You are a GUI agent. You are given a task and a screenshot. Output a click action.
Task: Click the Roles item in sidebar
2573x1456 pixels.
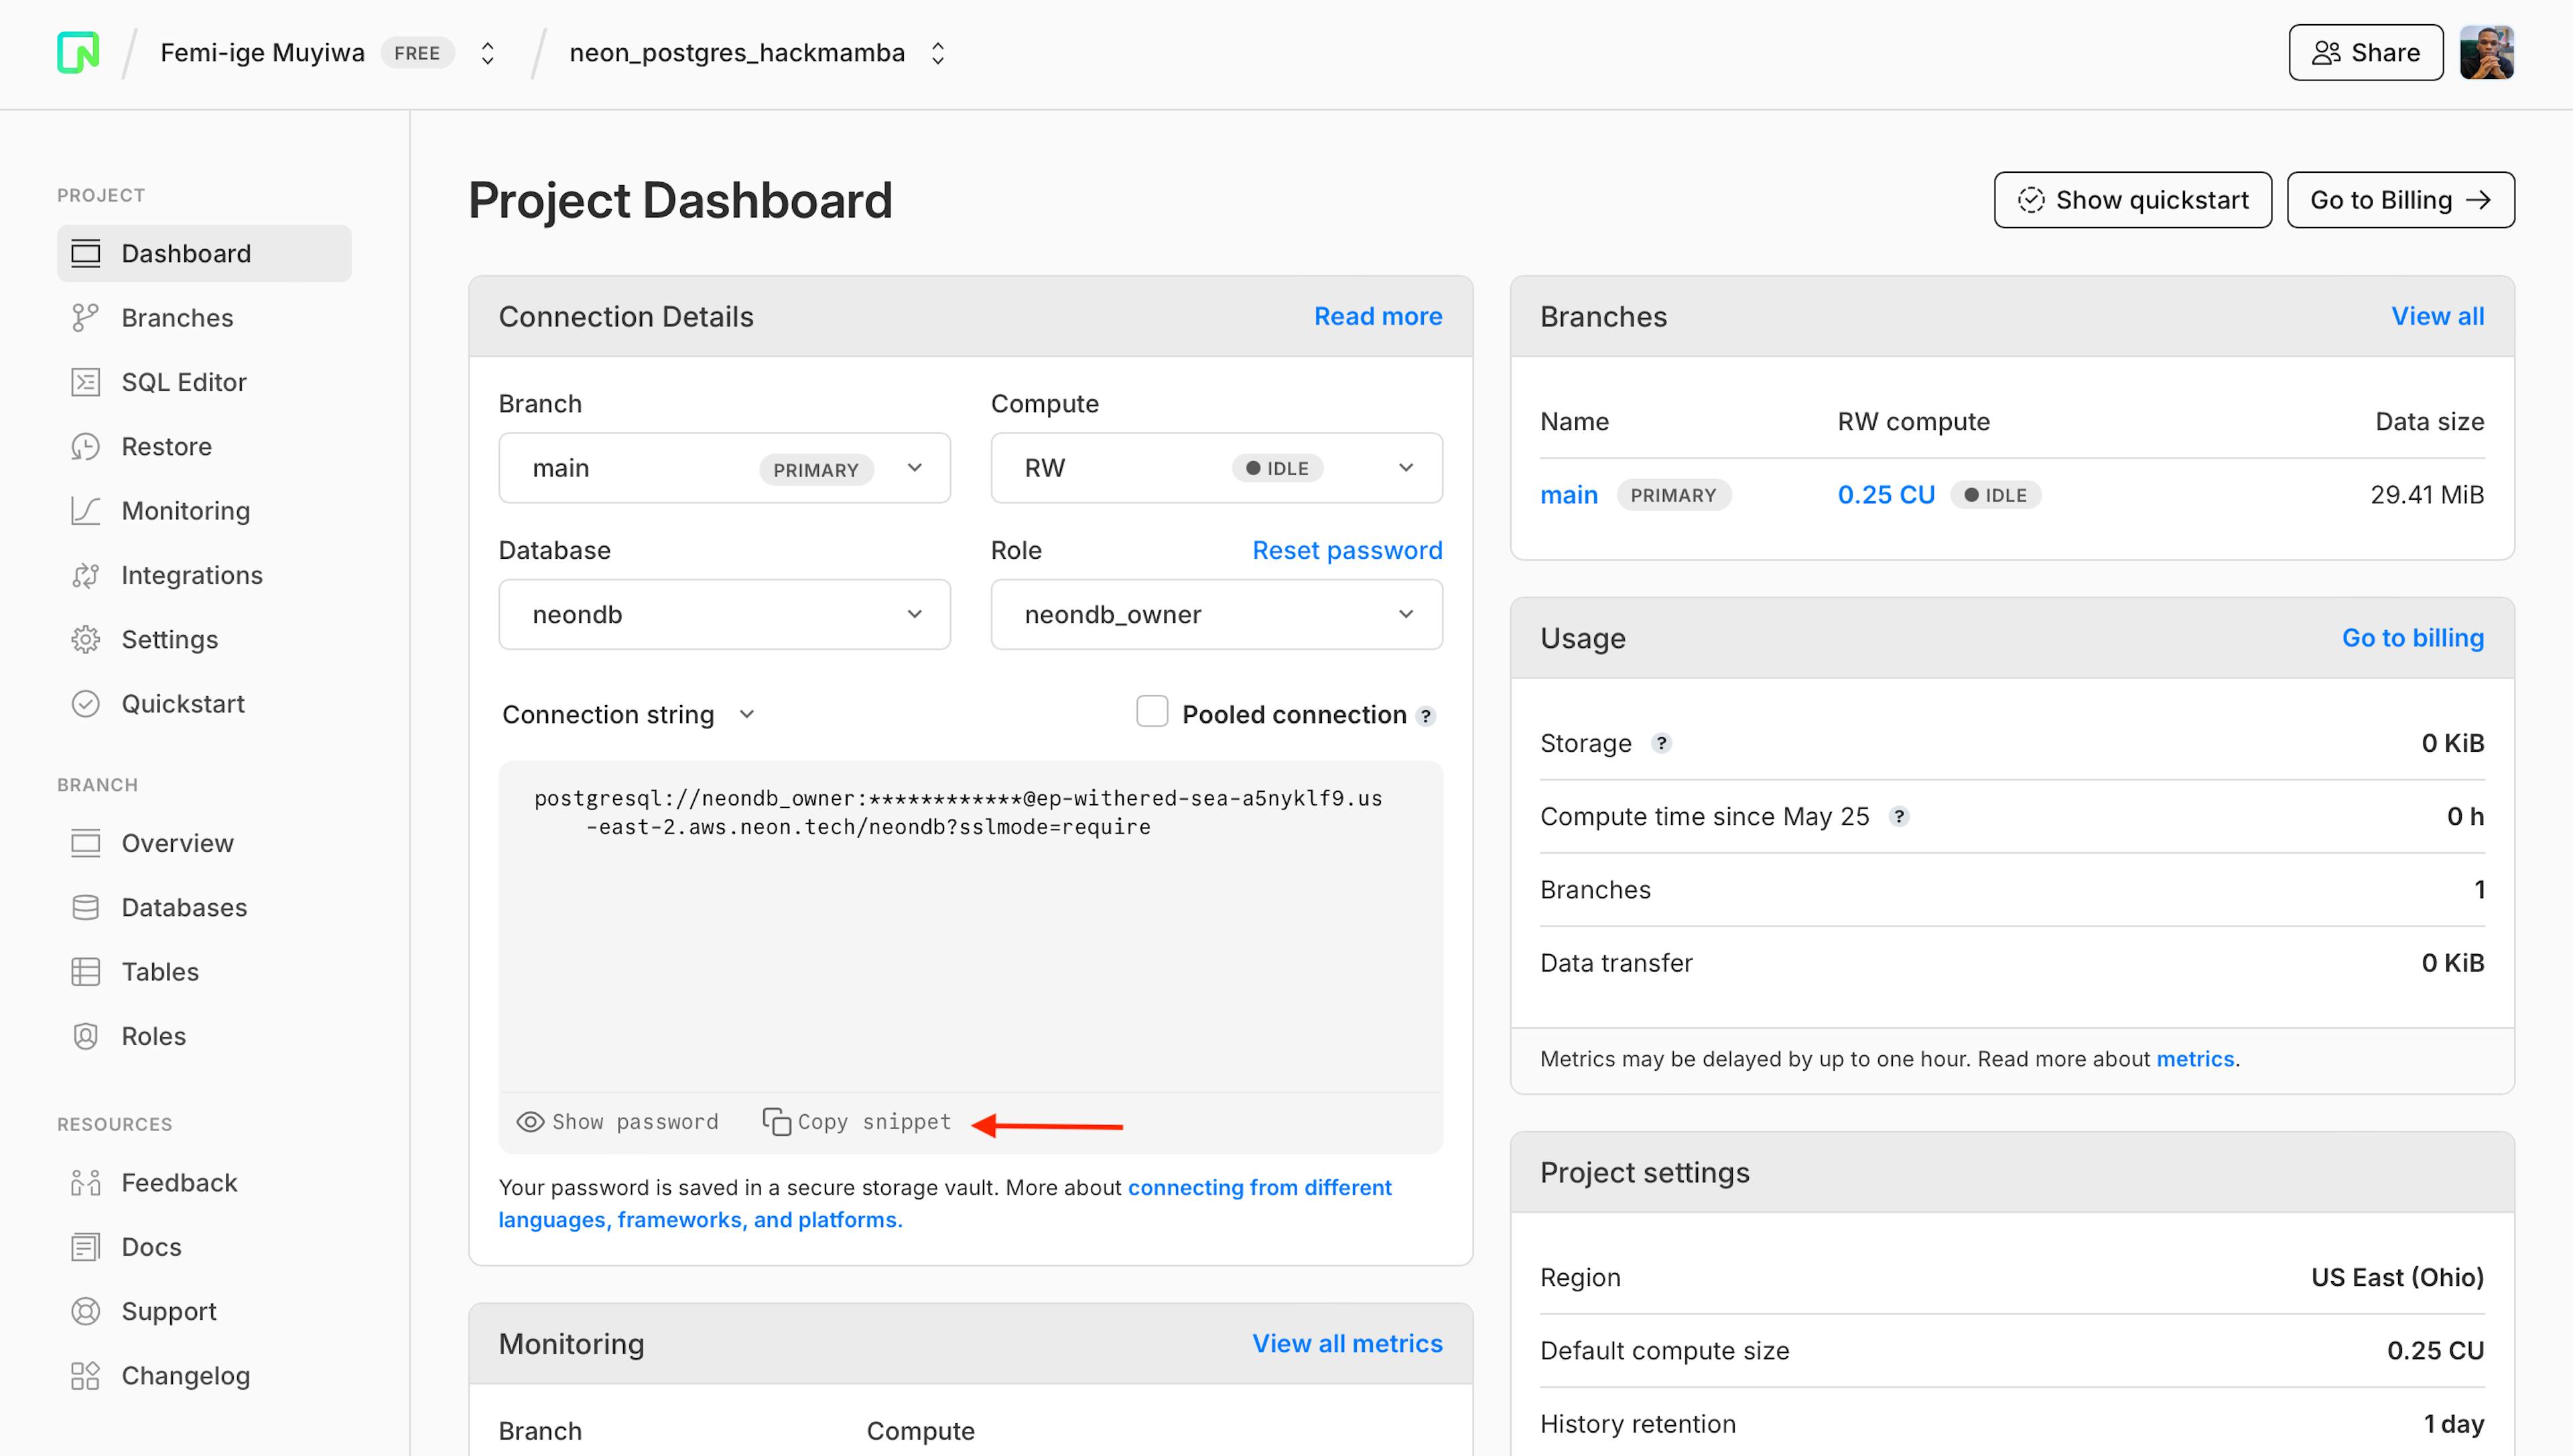coord(153,1035)
